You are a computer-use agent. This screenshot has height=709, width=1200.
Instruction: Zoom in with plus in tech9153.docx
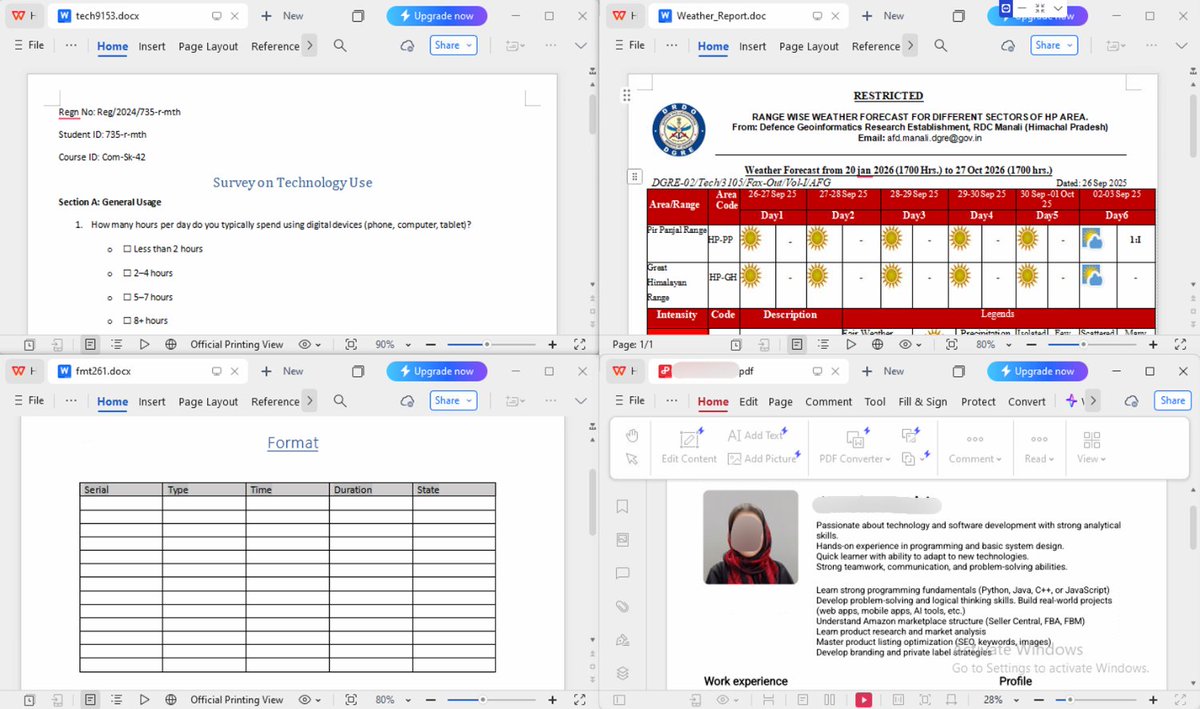[552, 344]
